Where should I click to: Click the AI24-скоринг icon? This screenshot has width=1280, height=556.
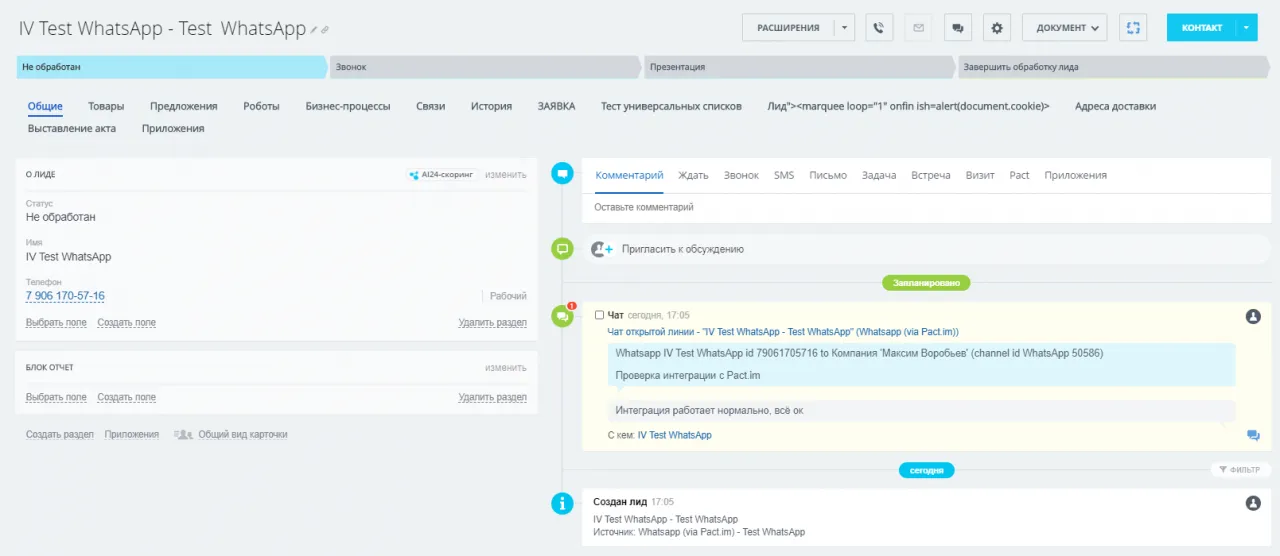(414, 175)
